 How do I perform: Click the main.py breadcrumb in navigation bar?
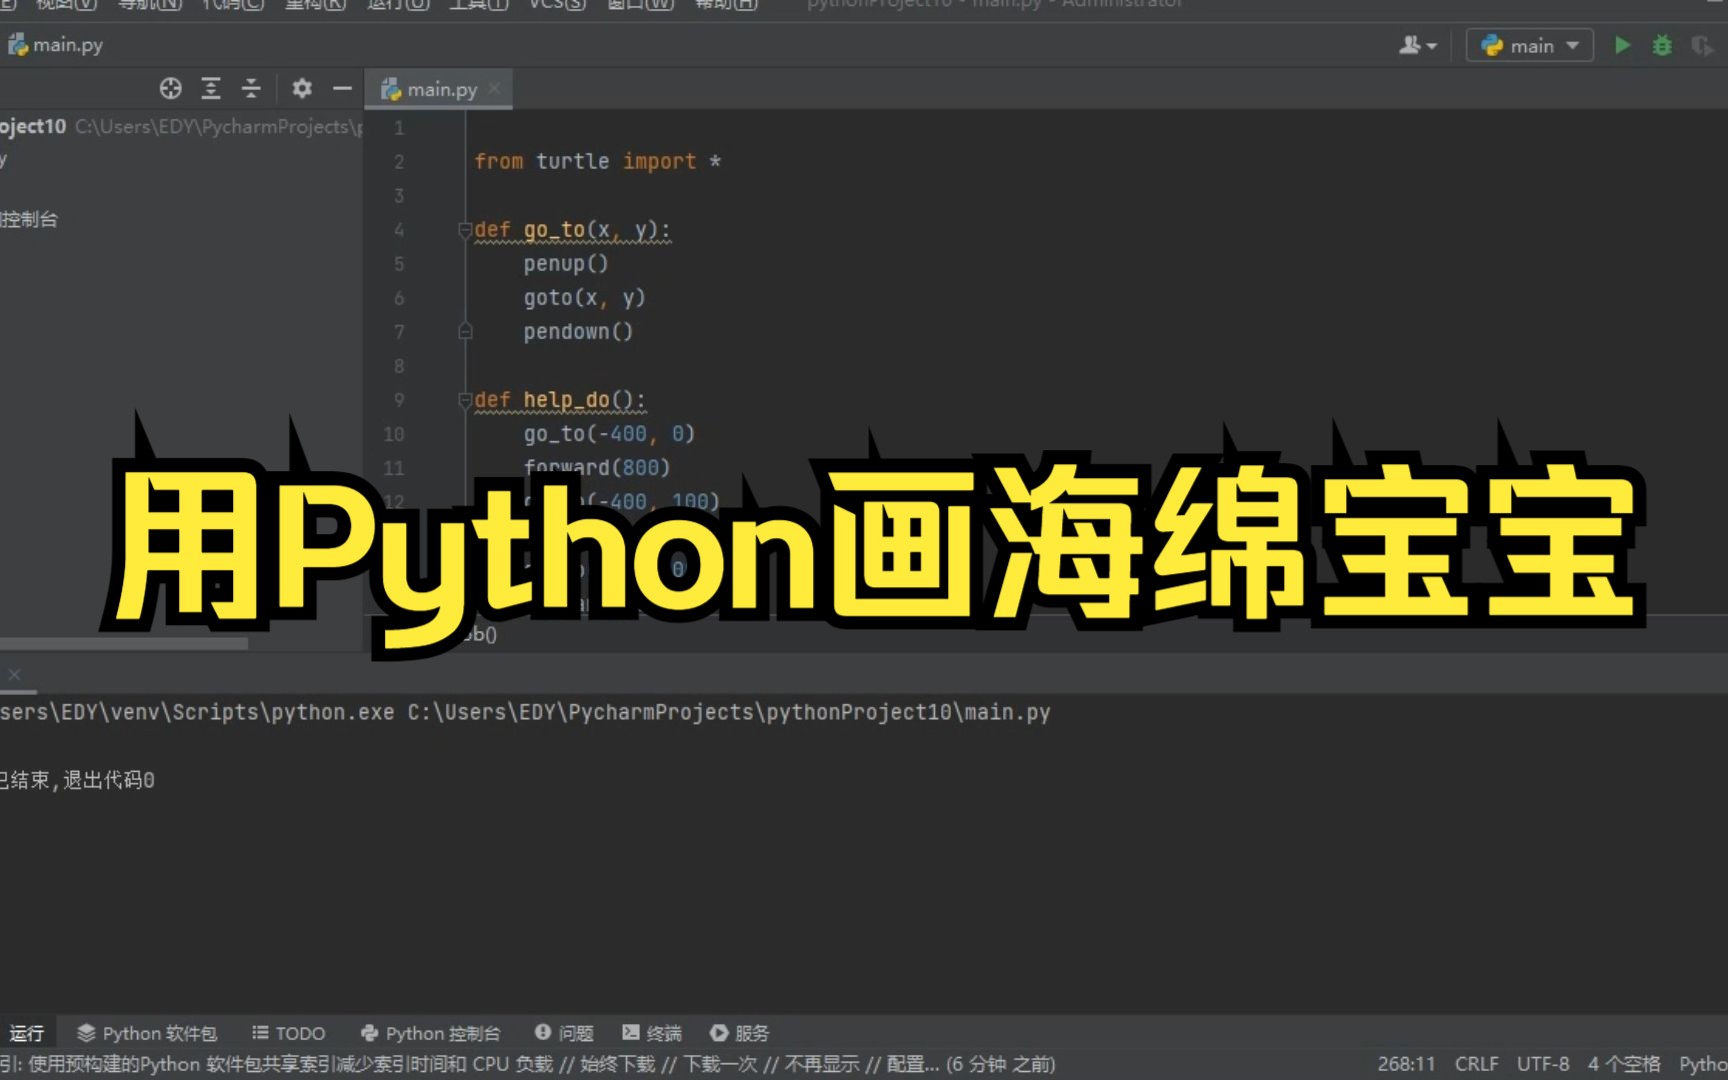56,45
